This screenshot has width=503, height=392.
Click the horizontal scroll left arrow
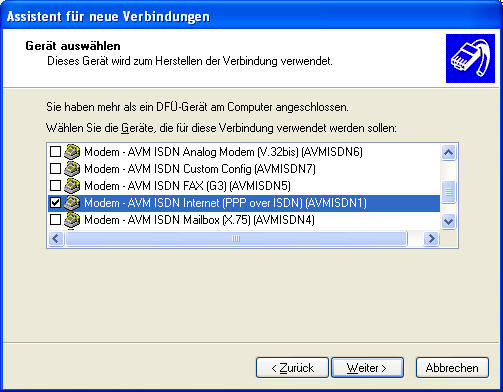click(56, 239)
